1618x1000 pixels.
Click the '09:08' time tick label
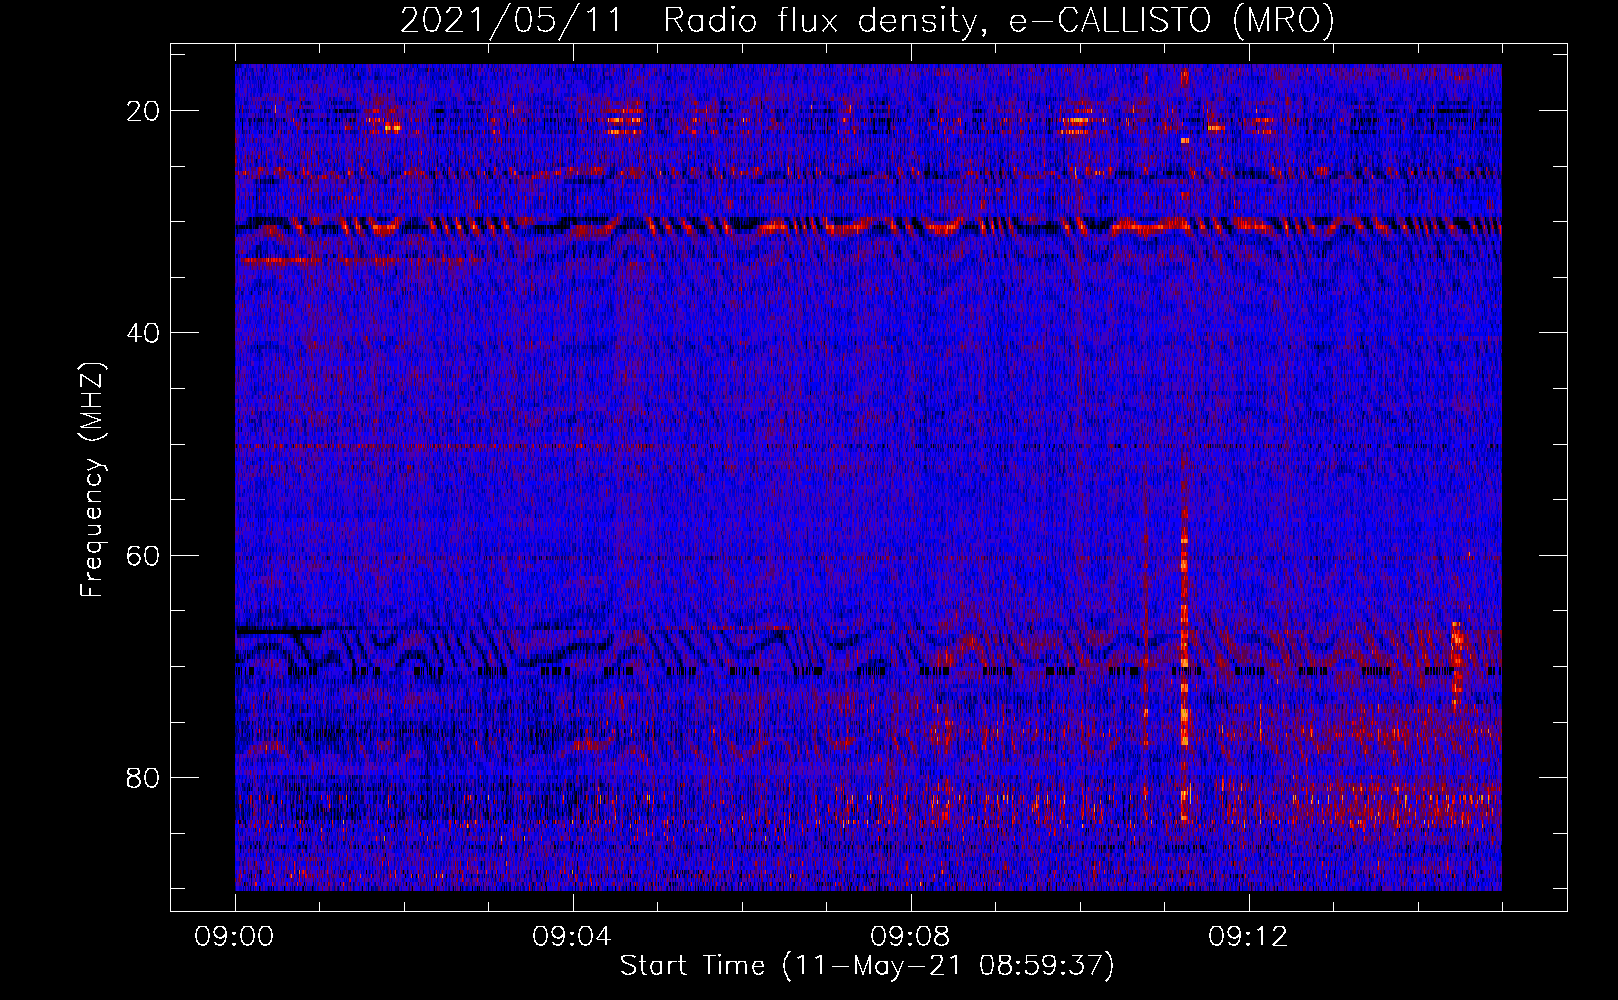[911, 937]
